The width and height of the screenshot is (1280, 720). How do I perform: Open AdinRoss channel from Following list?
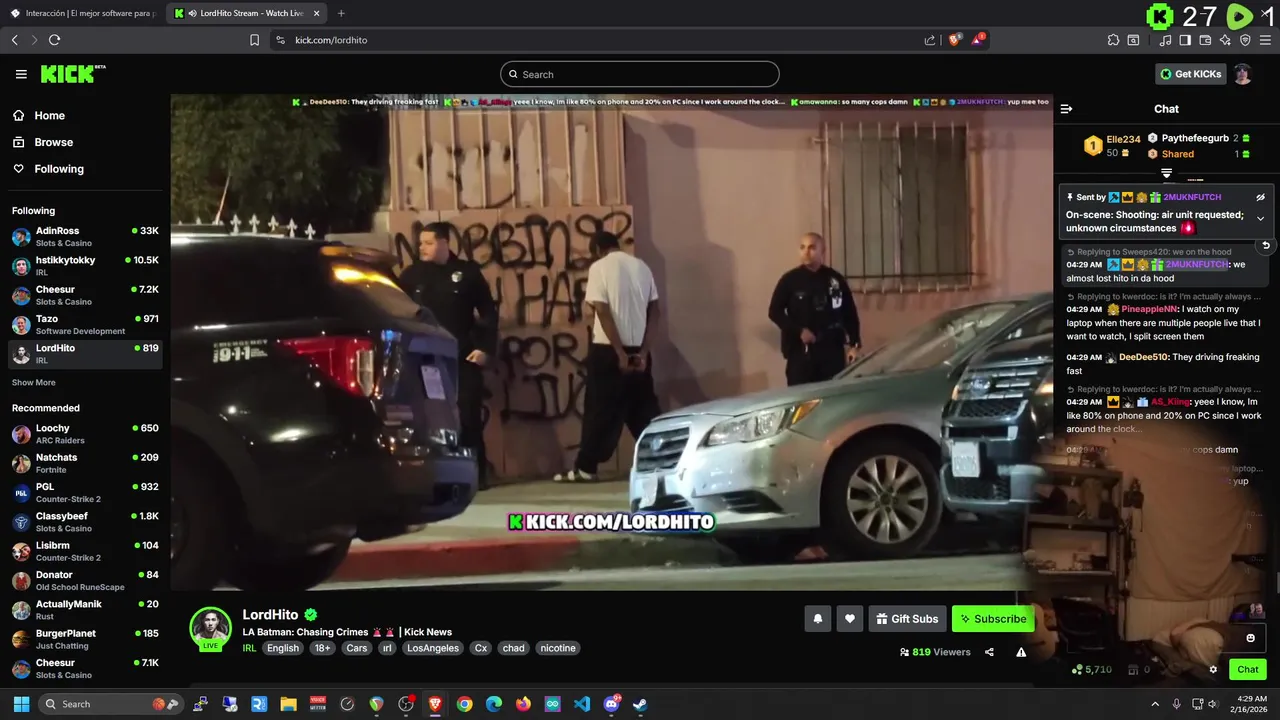click(85, 236)
